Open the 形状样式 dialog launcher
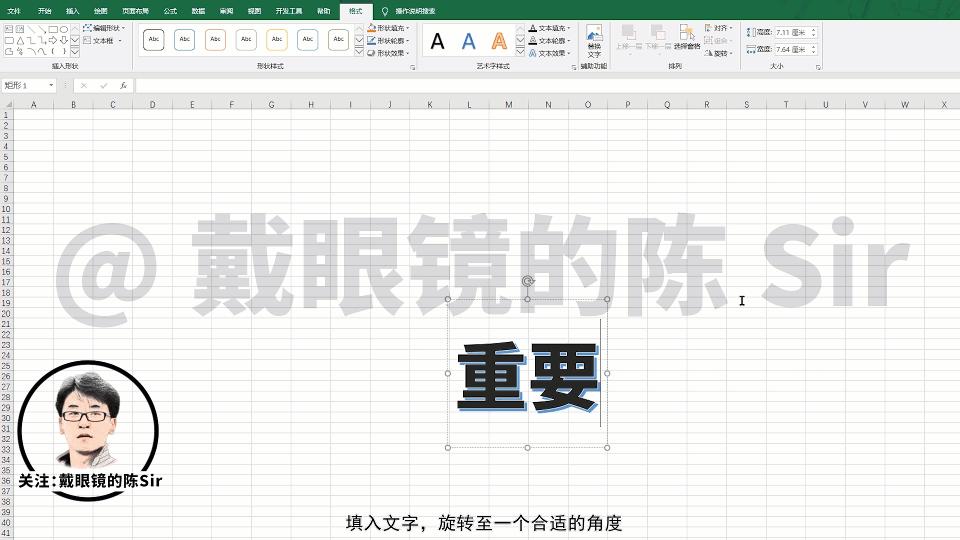Viewport: 960px width, 540px height. click(x=413, y=67)
